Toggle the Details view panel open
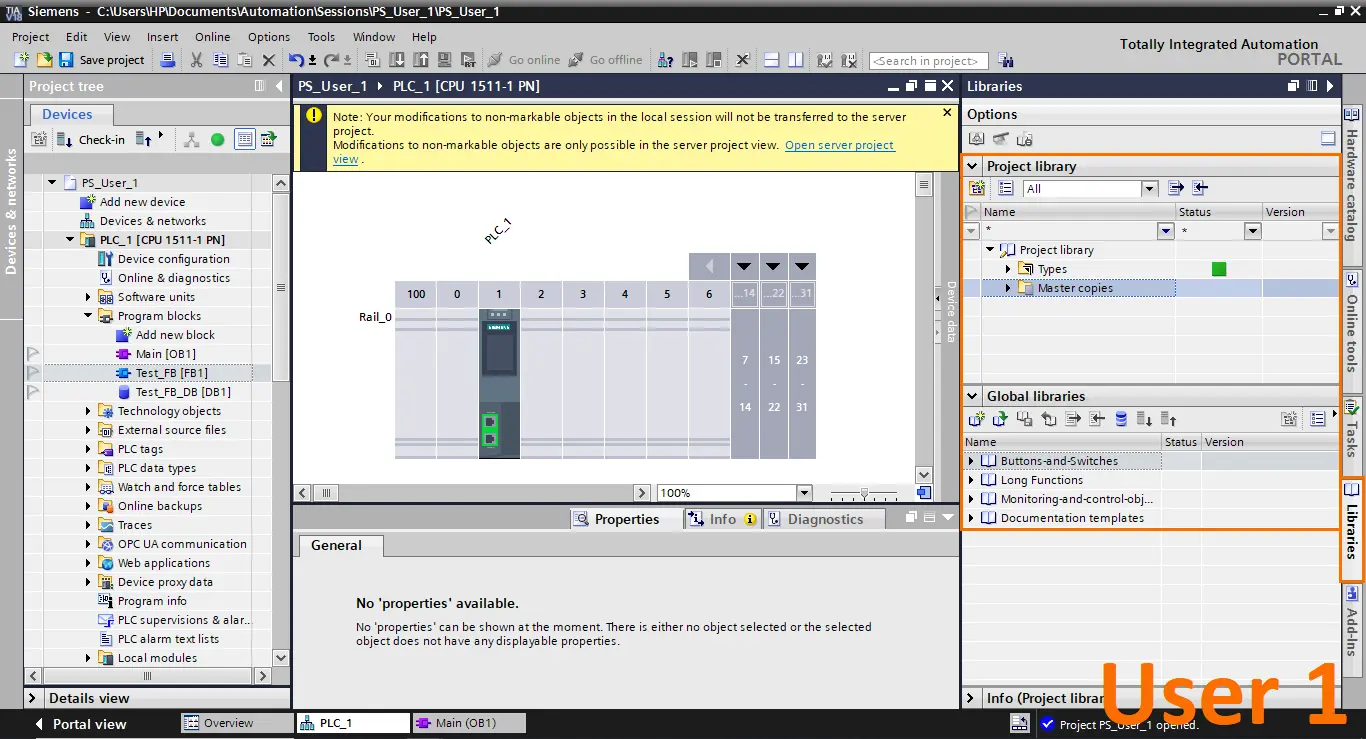This screenshot has width=1366, height=739. [x=32, y=698]
